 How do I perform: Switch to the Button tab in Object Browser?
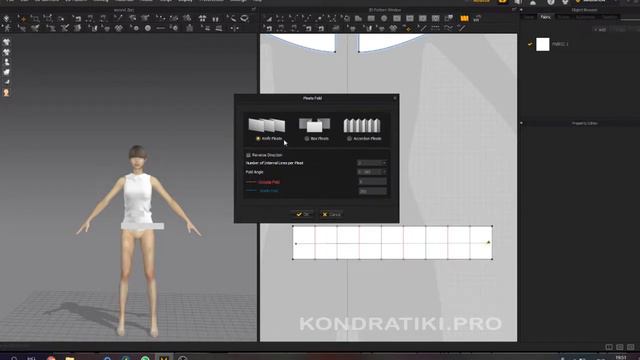click(564, 17)
